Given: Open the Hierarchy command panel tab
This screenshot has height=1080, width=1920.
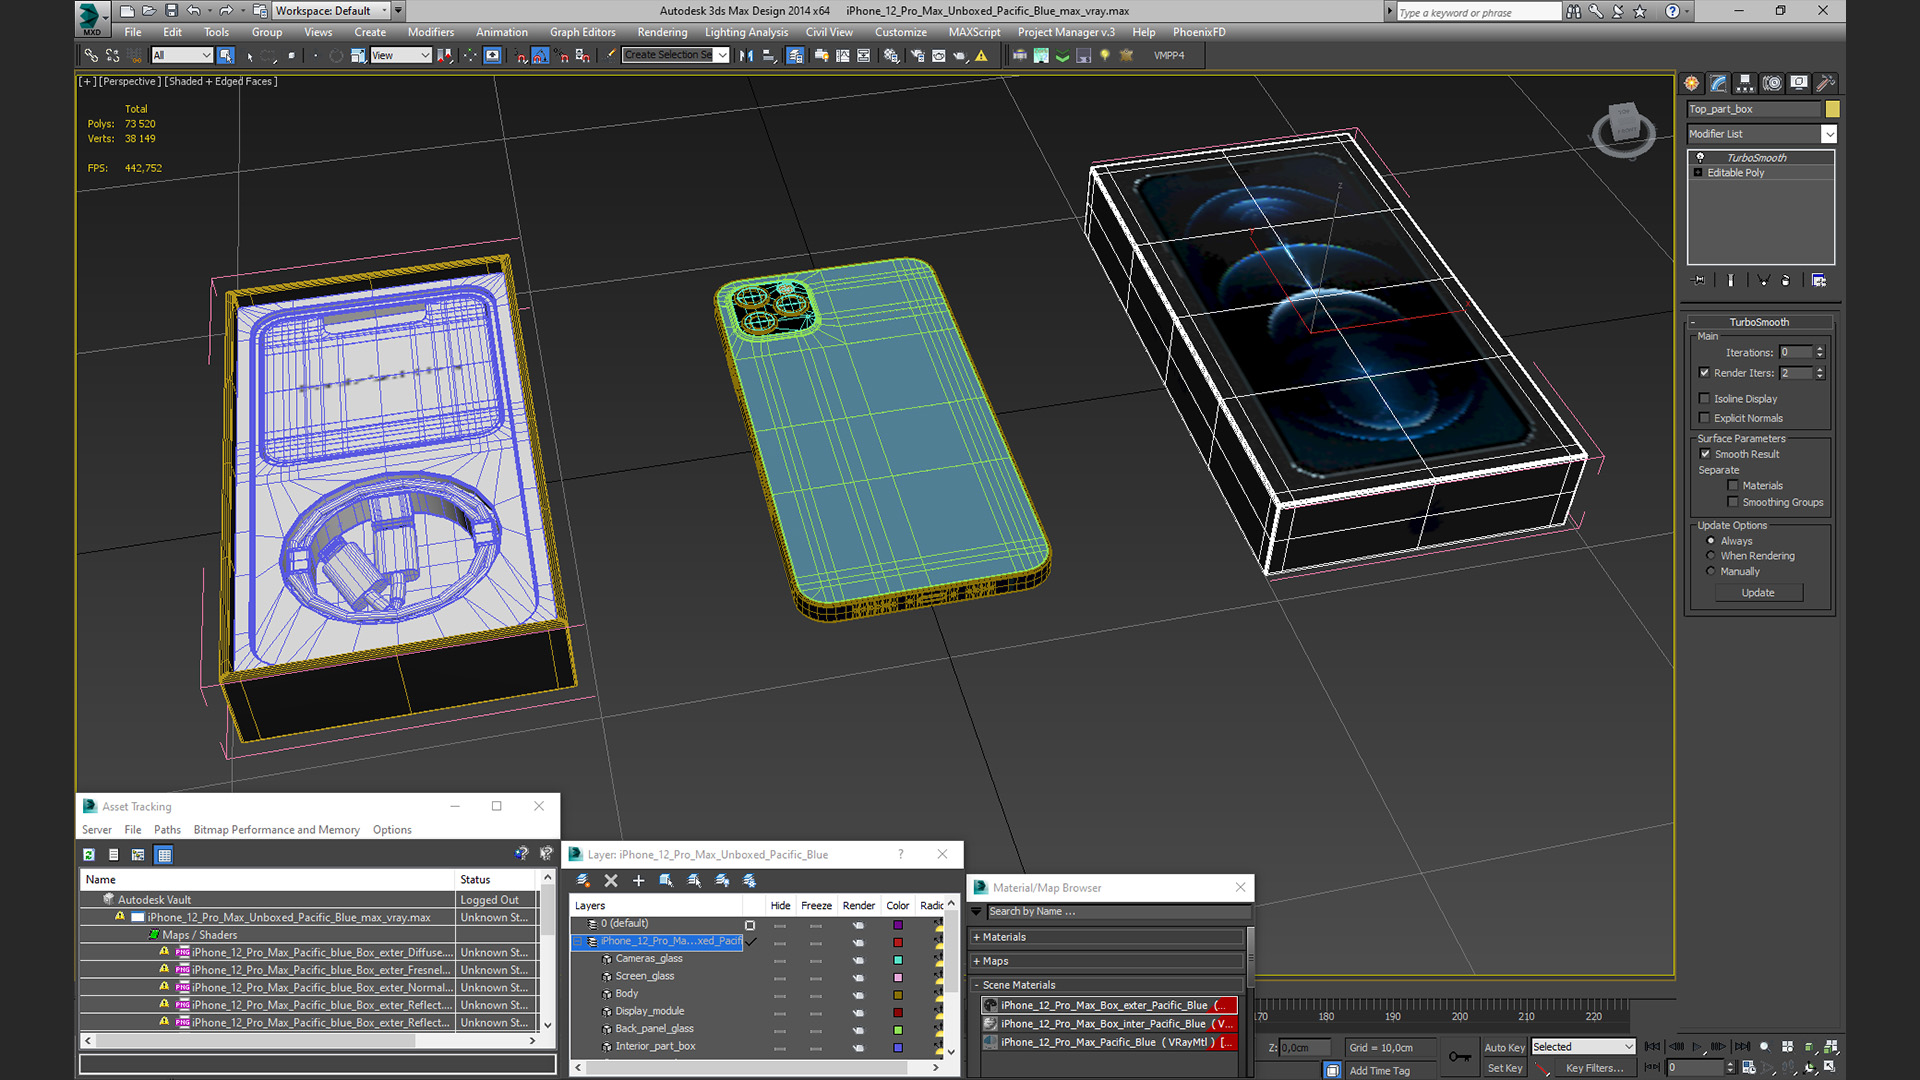Looking at the screenshot, I should [1745, 83].
